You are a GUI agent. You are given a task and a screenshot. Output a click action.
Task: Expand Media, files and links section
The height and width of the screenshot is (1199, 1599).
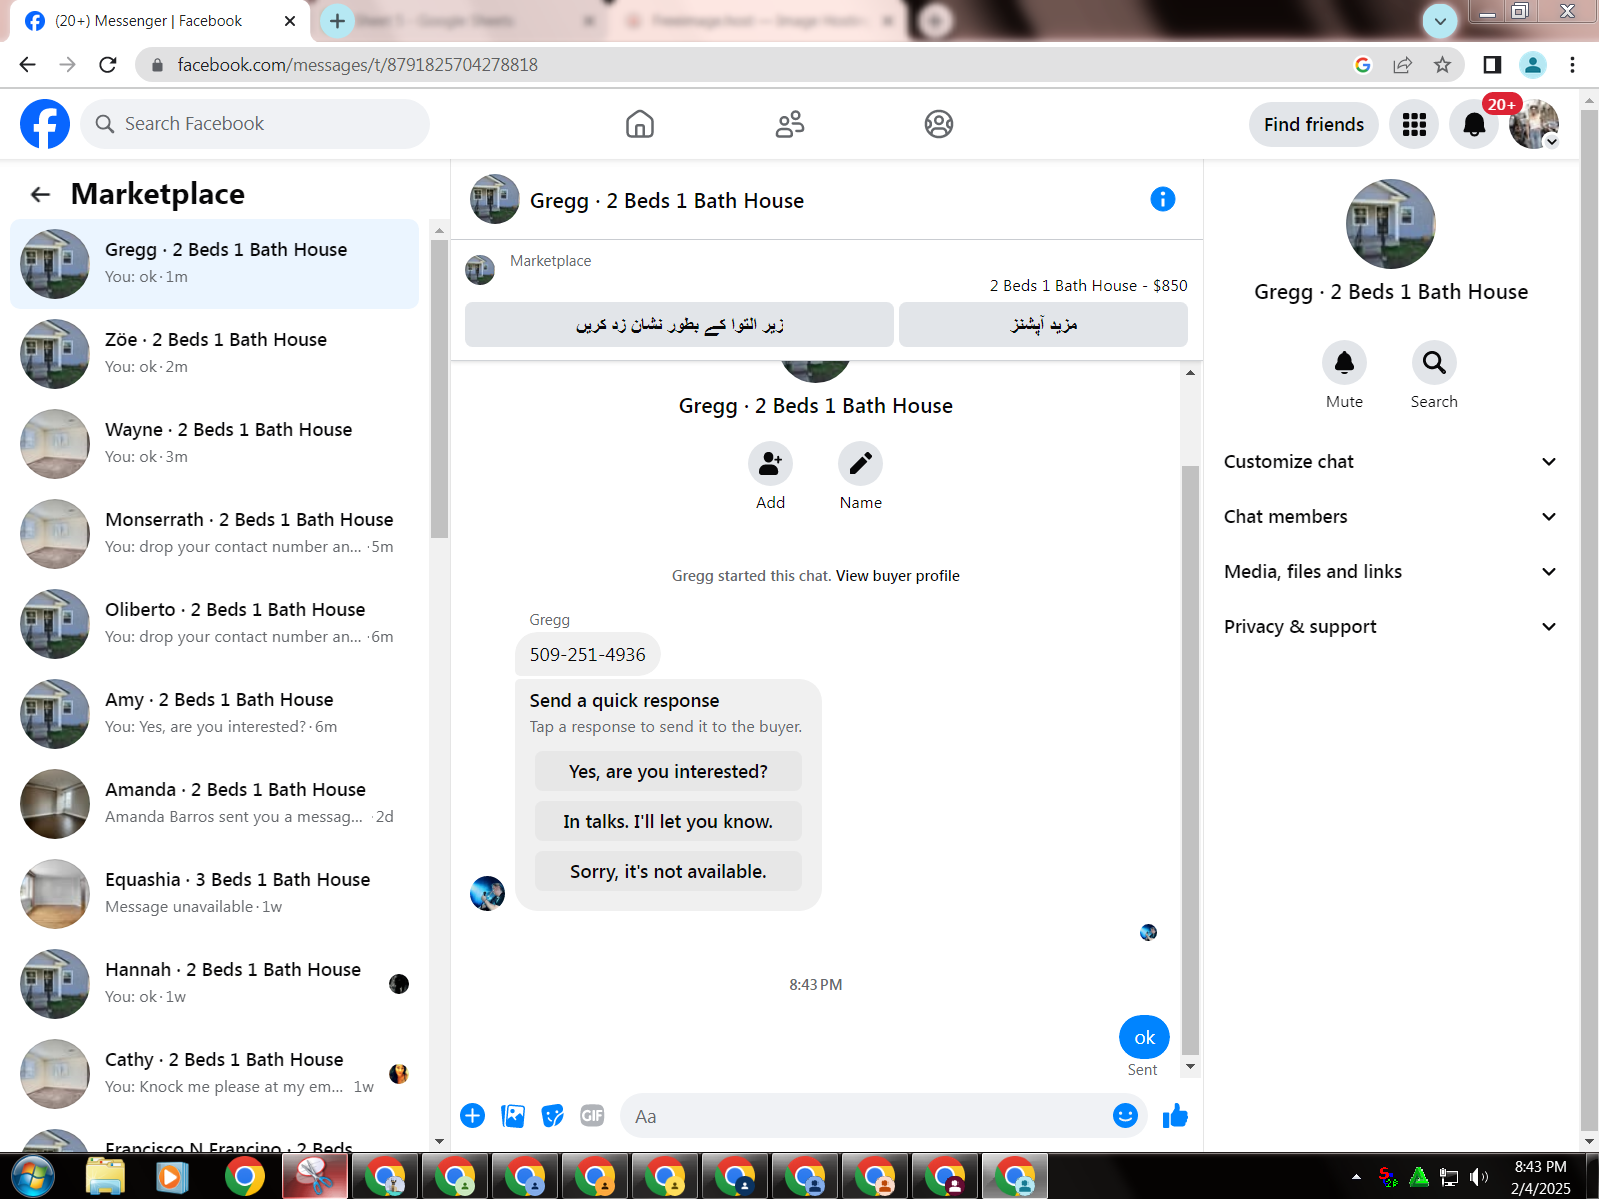coord(1390,572)
